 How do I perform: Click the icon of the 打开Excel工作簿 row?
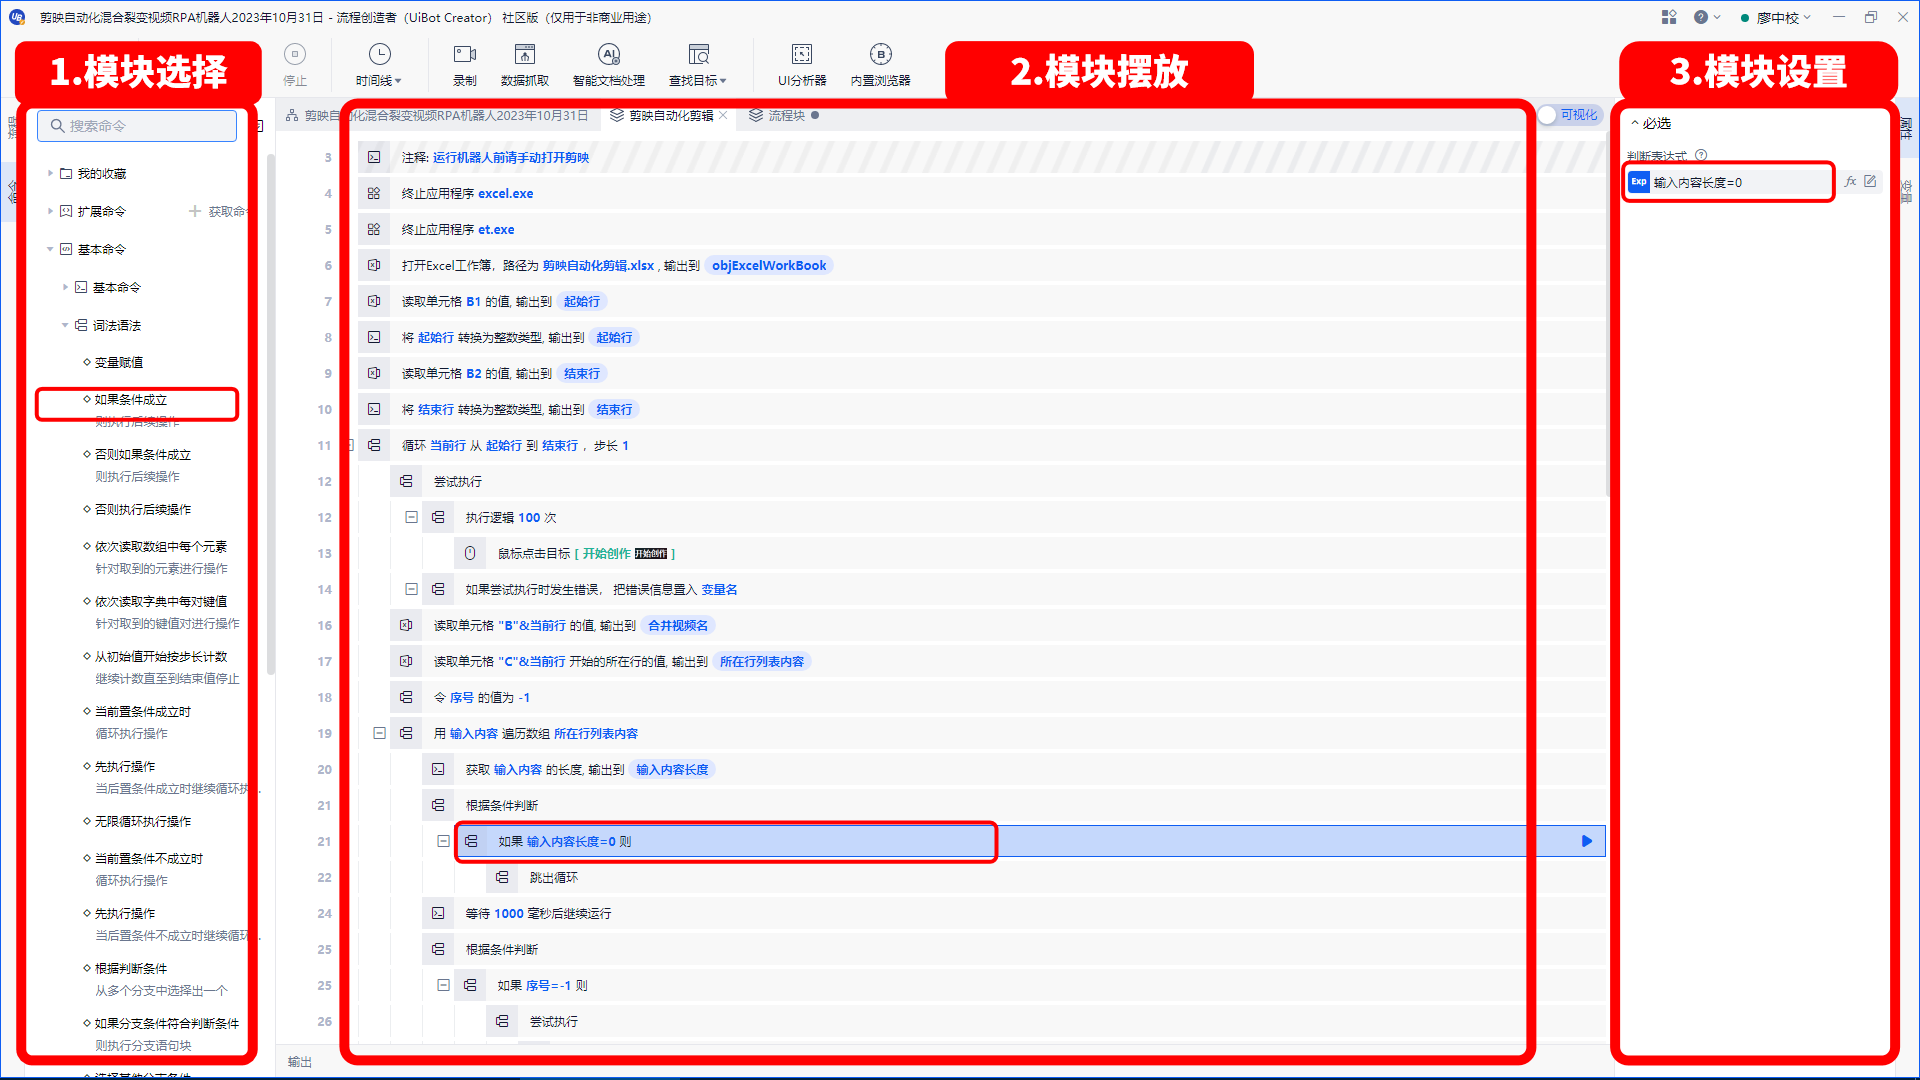click(374, 265)
